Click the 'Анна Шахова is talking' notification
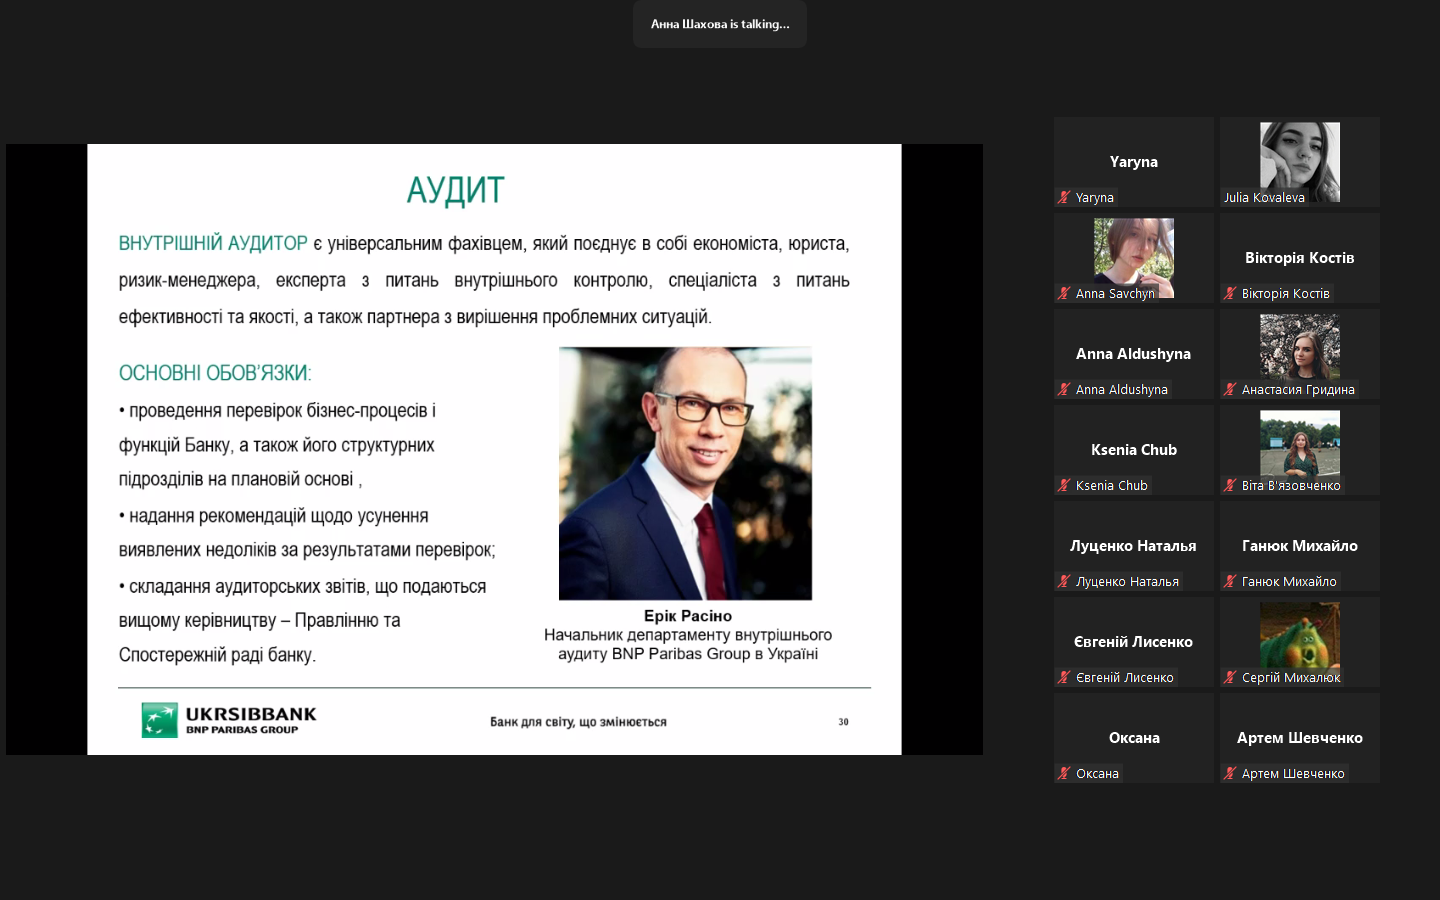This screenshot has width=1440, height=900. coord(719,24)
